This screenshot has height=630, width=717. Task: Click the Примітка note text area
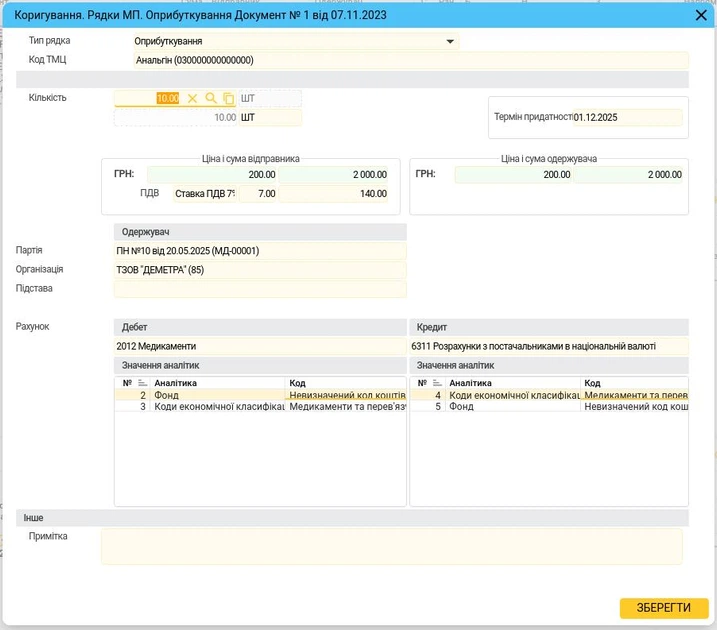(391, 546)
